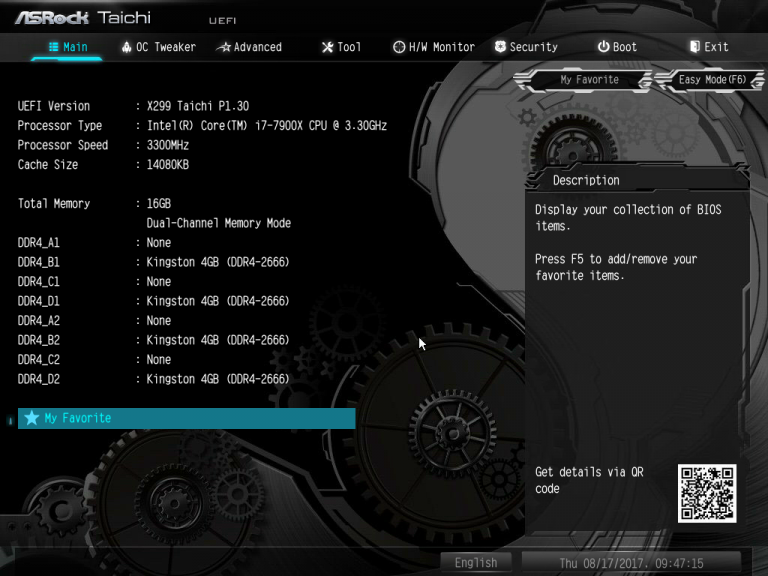Click the date and time display
This screenshot has height=576, width=768.
631,563
